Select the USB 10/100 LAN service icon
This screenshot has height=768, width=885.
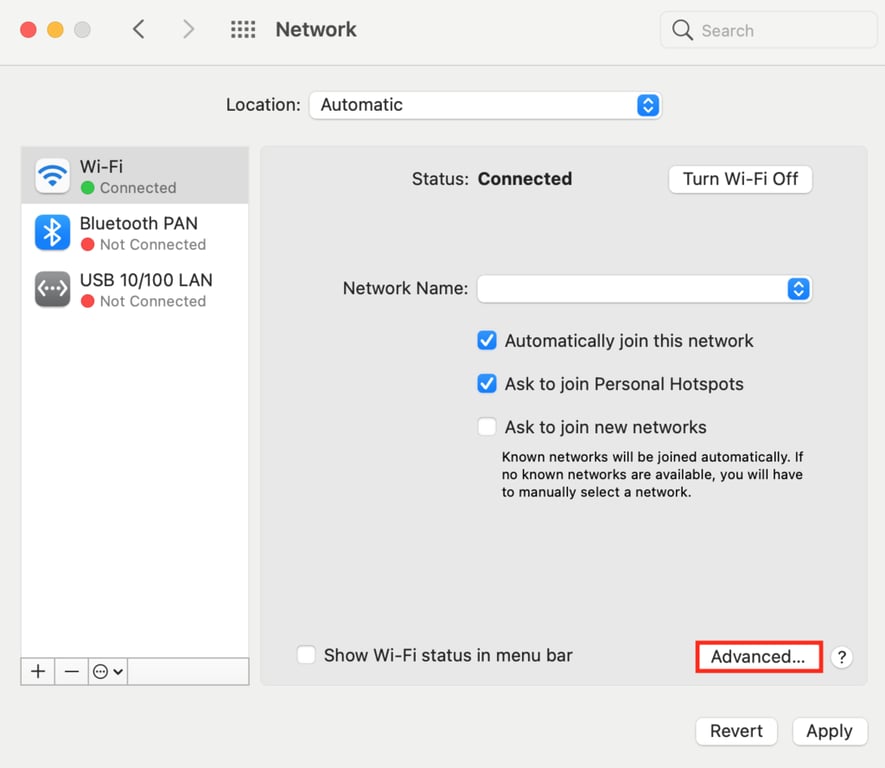click(51, 289)
